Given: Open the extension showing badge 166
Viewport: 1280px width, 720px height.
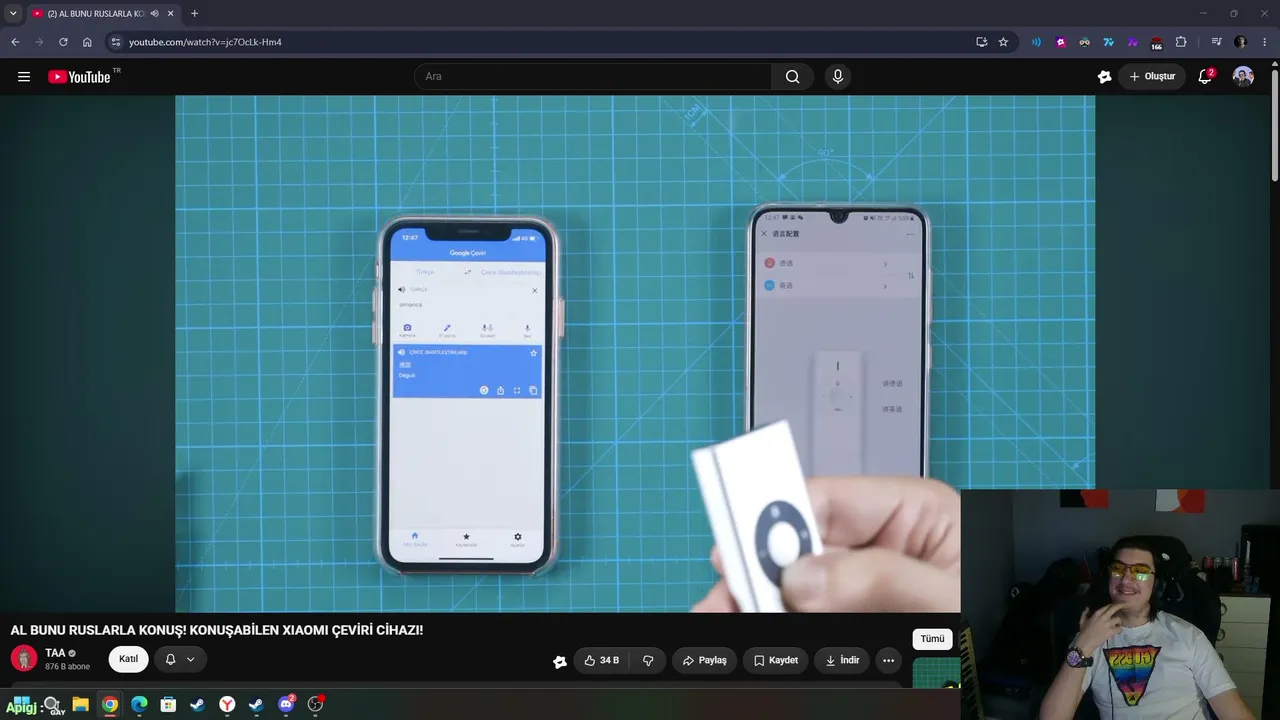Looking at the screenshot, I should [x=1157, y=43].
